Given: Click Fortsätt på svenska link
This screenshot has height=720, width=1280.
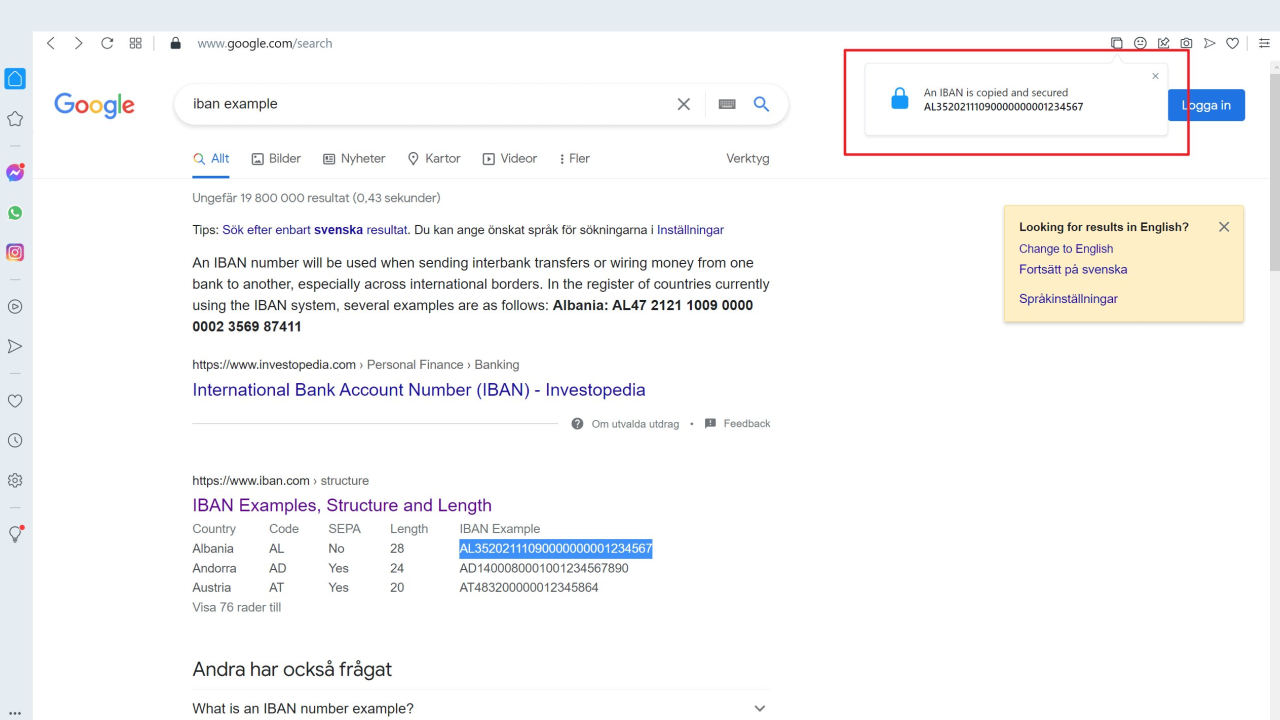Looking at the screenshot, I should [1073, 269].
